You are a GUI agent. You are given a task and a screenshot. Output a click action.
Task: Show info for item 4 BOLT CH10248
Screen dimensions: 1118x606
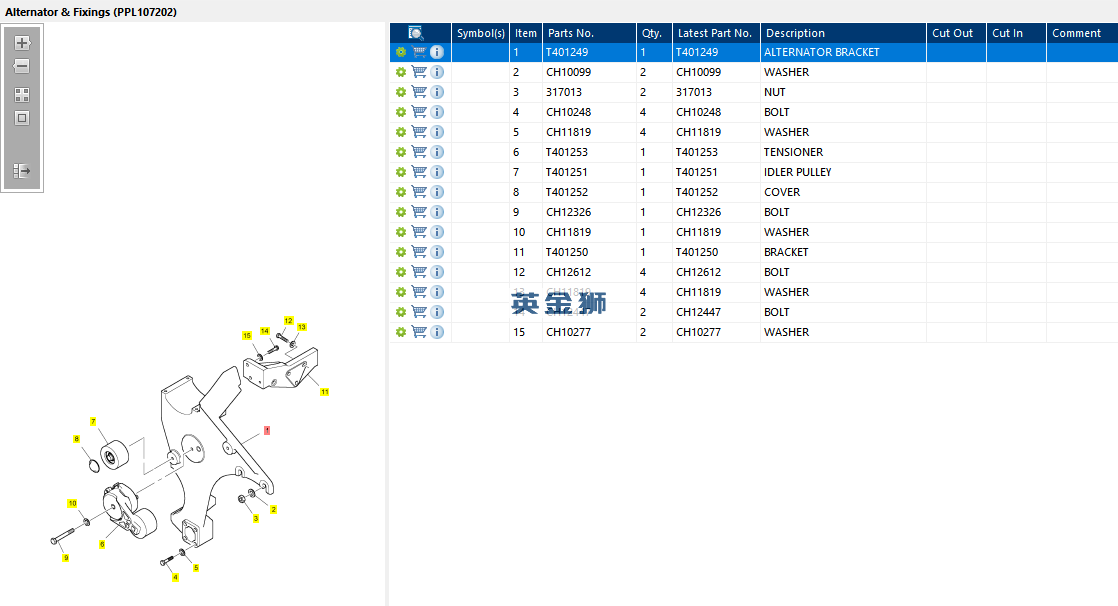point(437,112)
